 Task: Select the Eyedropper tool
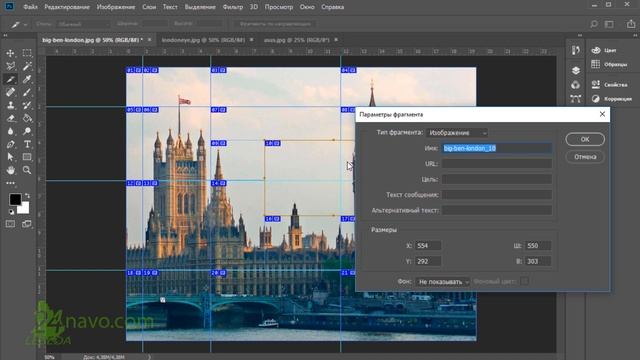click(27, 79)
